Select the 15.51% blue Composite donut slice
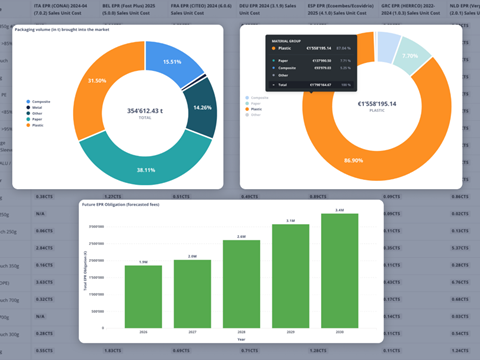This screenshot has height=360, width=480. [x=172, y=62]
